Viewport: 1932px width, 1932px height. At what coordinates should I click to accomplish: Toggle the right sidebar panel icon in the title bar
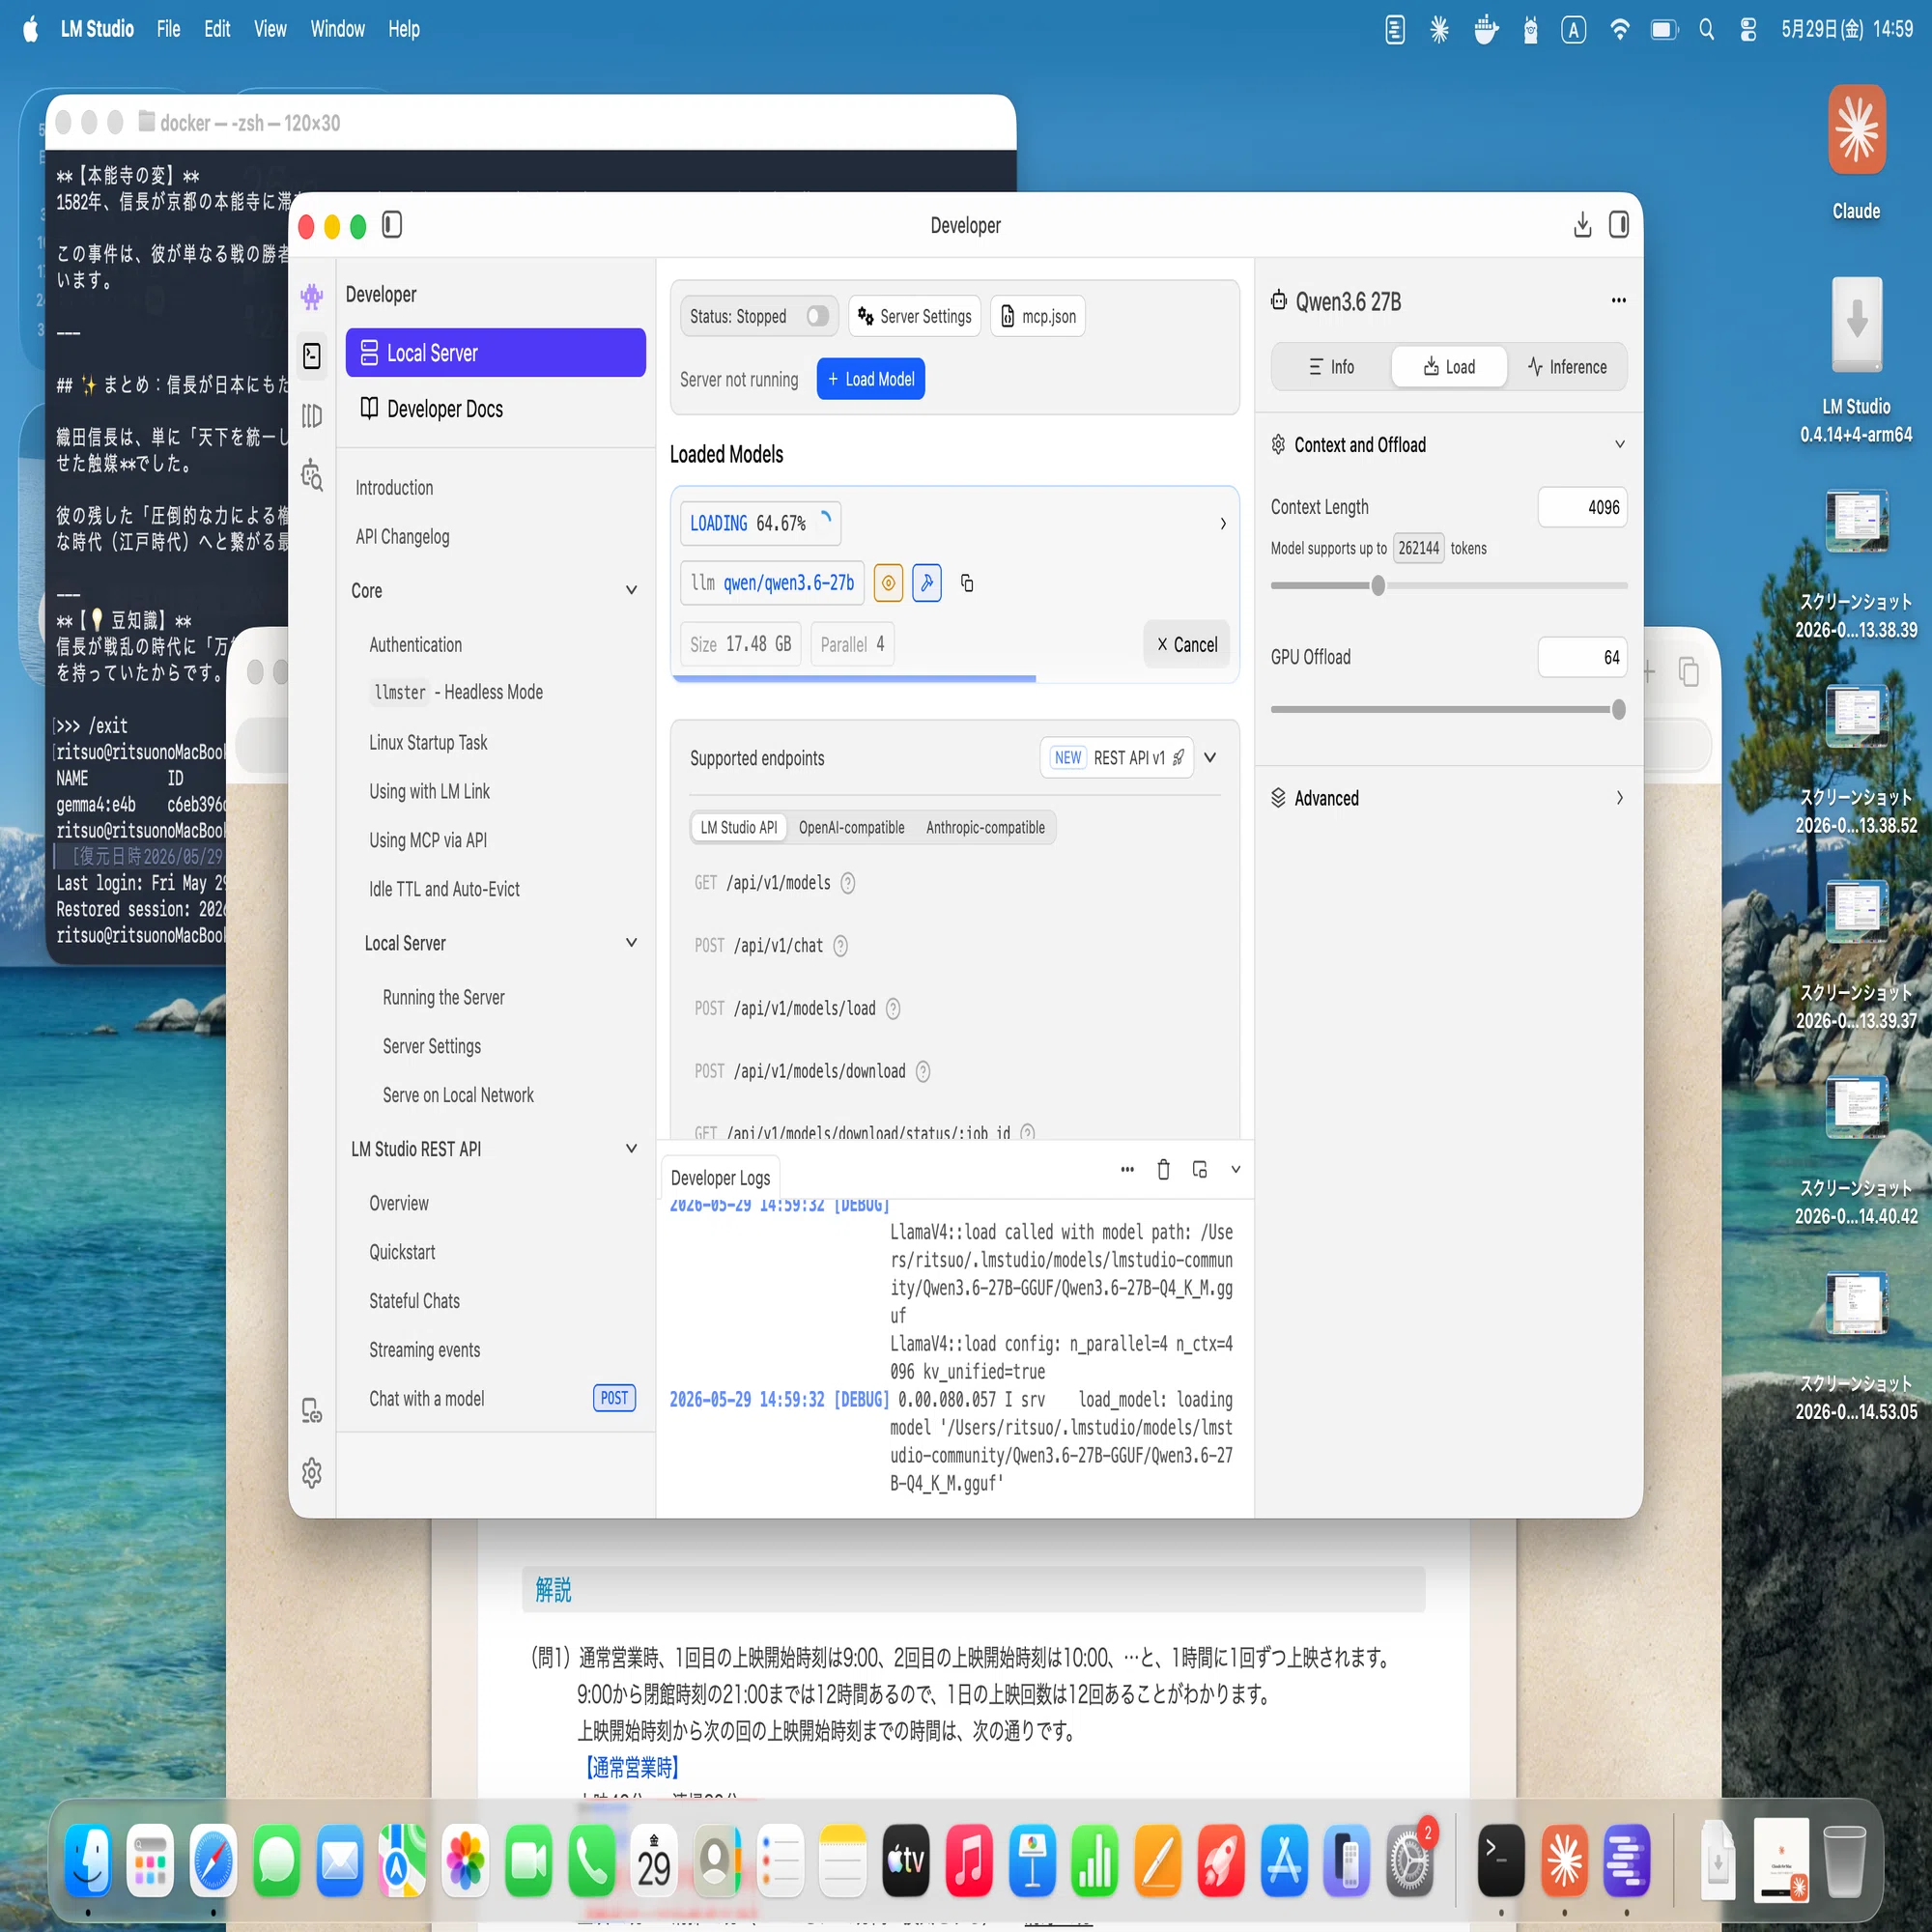click(x=1618, y=225)
